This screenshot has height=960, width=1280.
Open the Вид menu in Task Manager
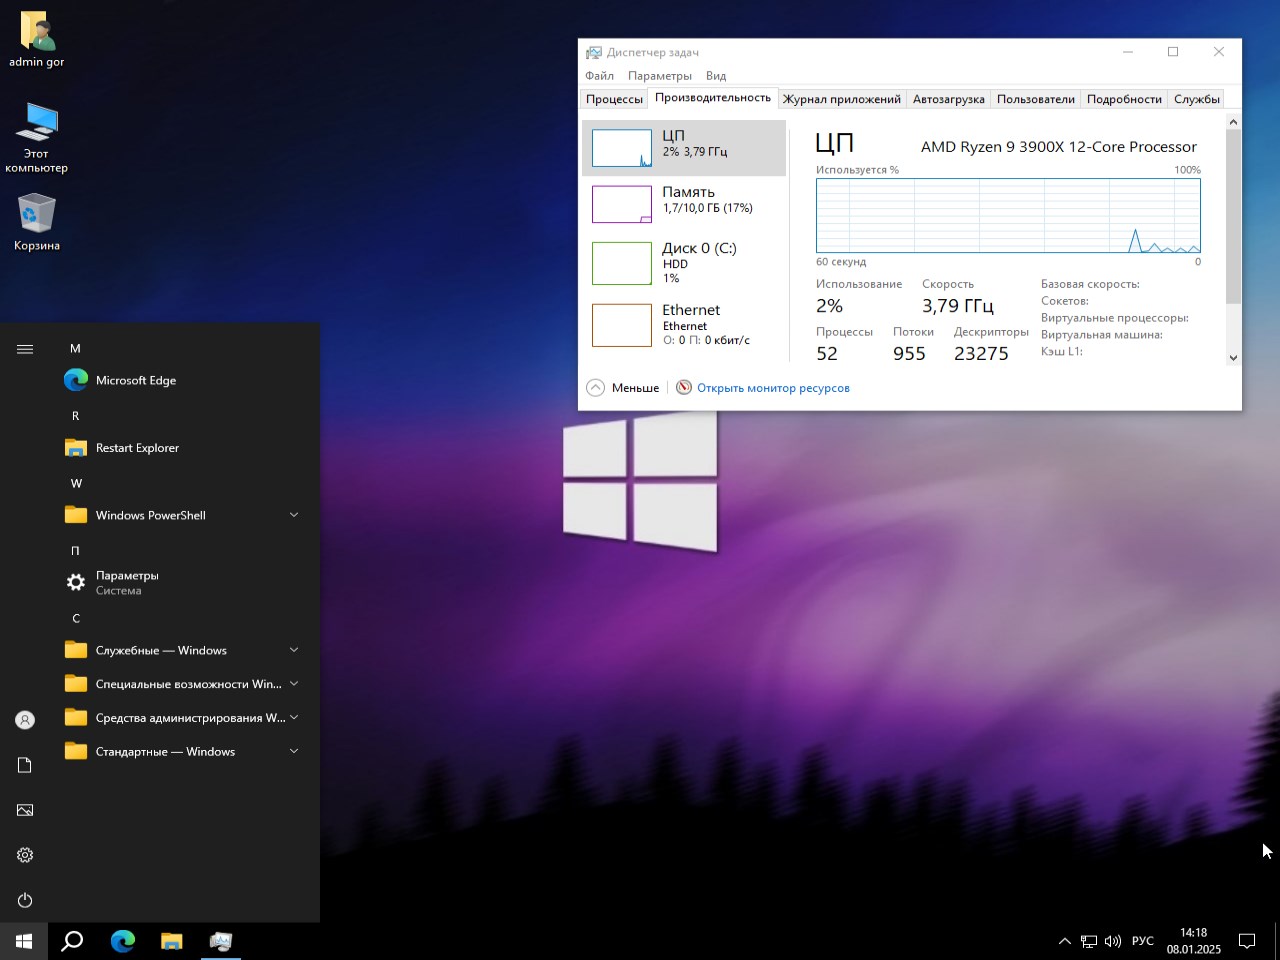click(715, 75)
